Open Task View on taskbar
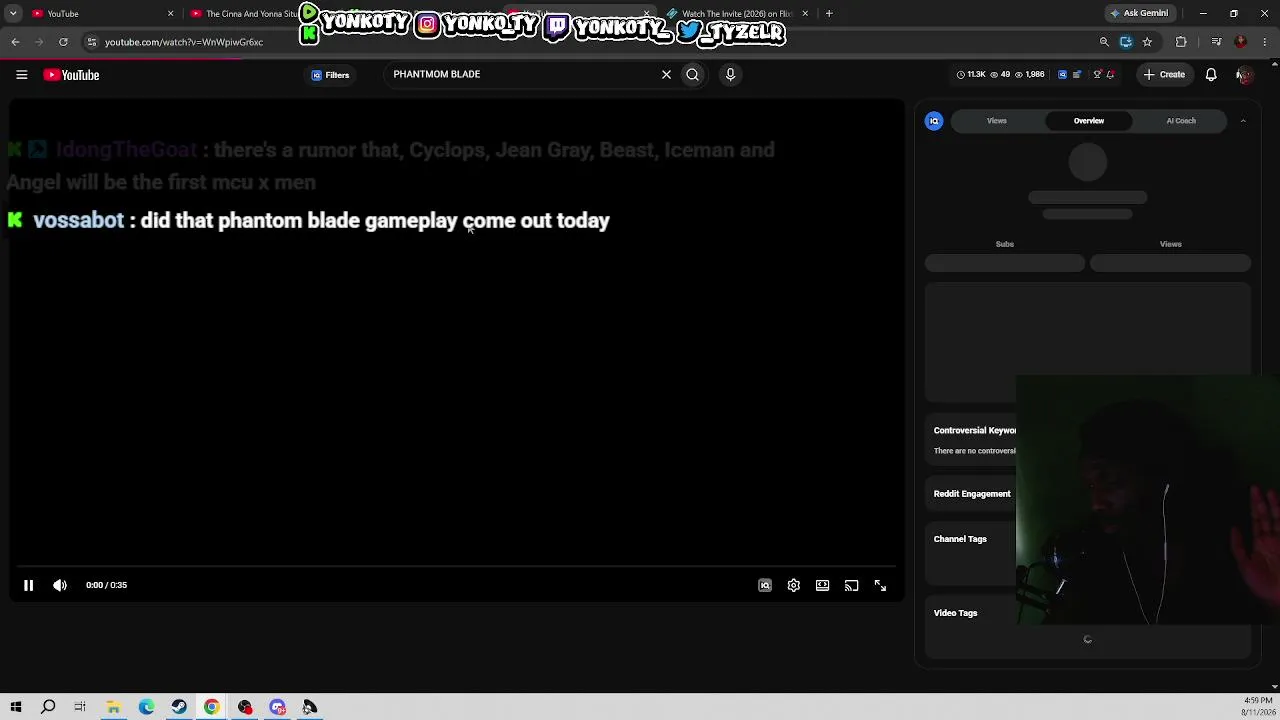 click(80, 707)
